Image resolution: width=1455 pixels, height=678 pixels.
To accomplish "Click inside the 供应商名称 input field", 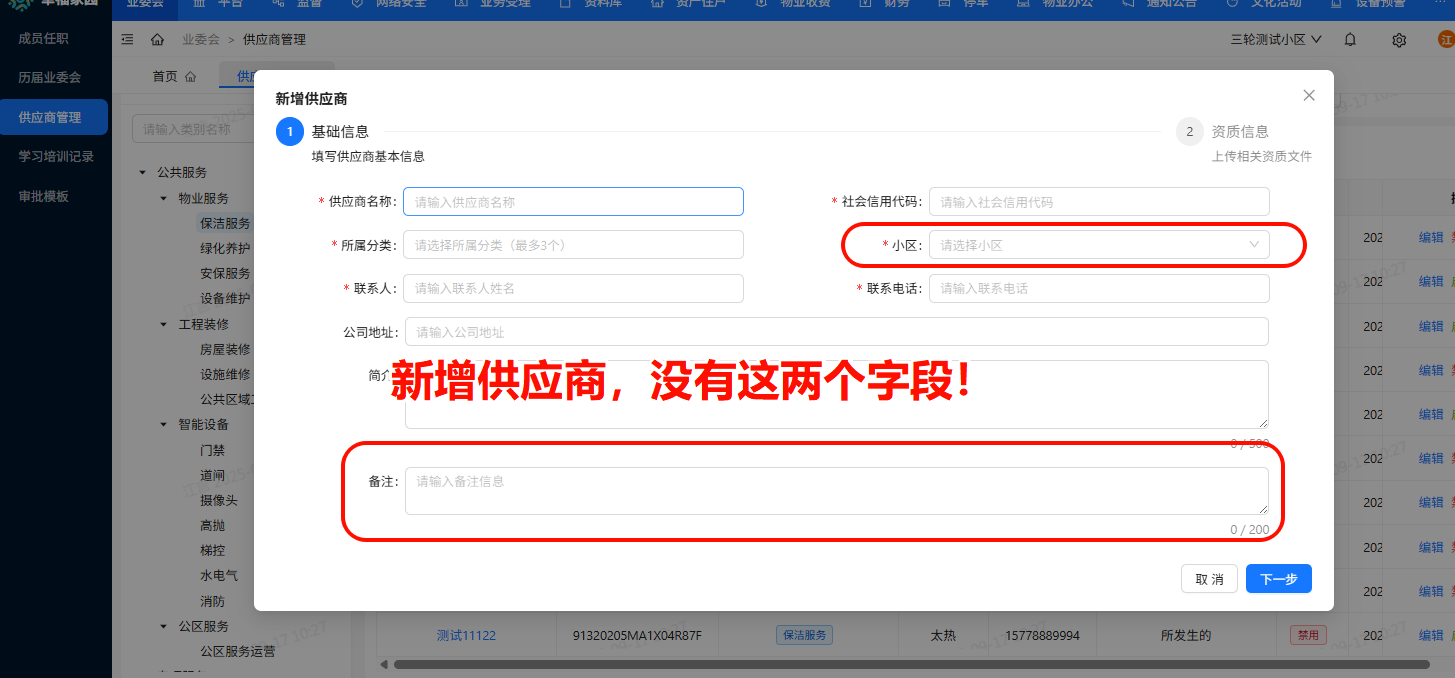I will point(573,201).
